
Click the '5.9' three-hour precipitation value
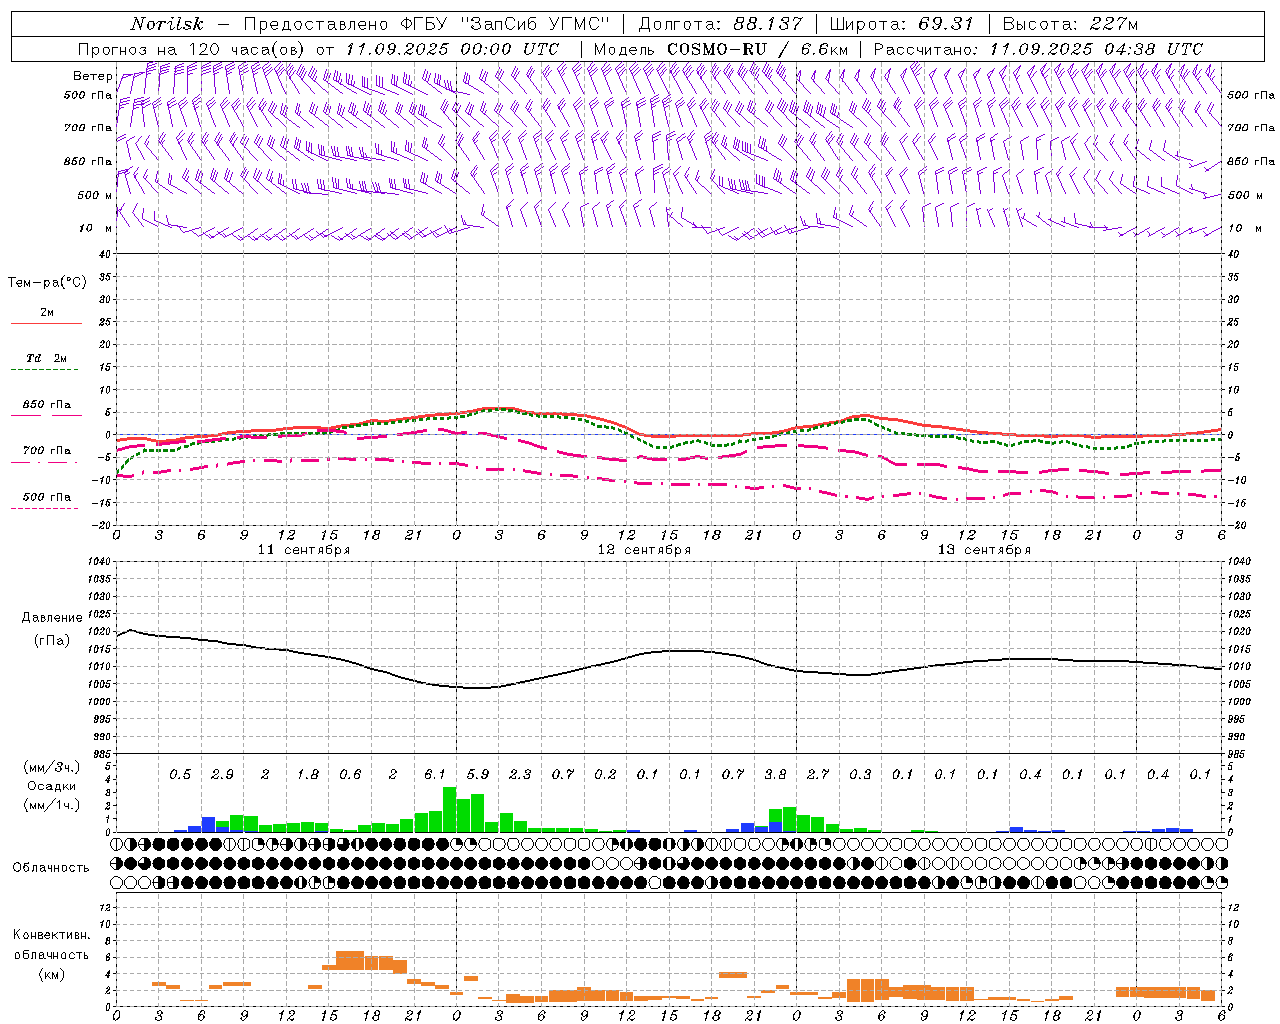tap(478, 774)
